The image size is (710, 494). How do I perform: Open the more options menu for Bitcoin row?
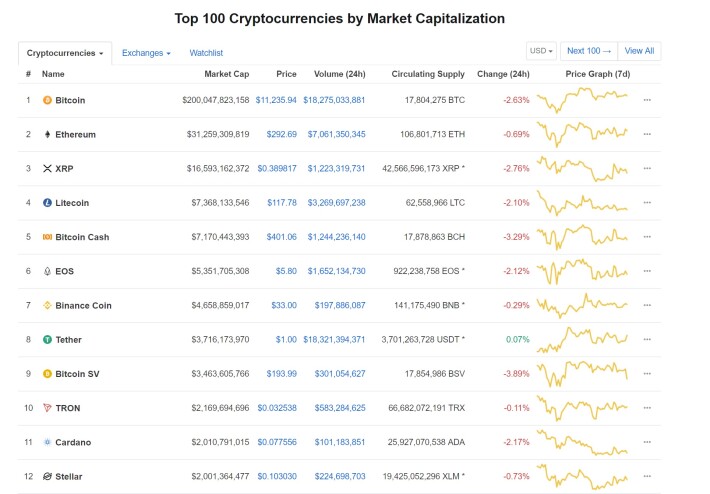[x=647, y=100]
